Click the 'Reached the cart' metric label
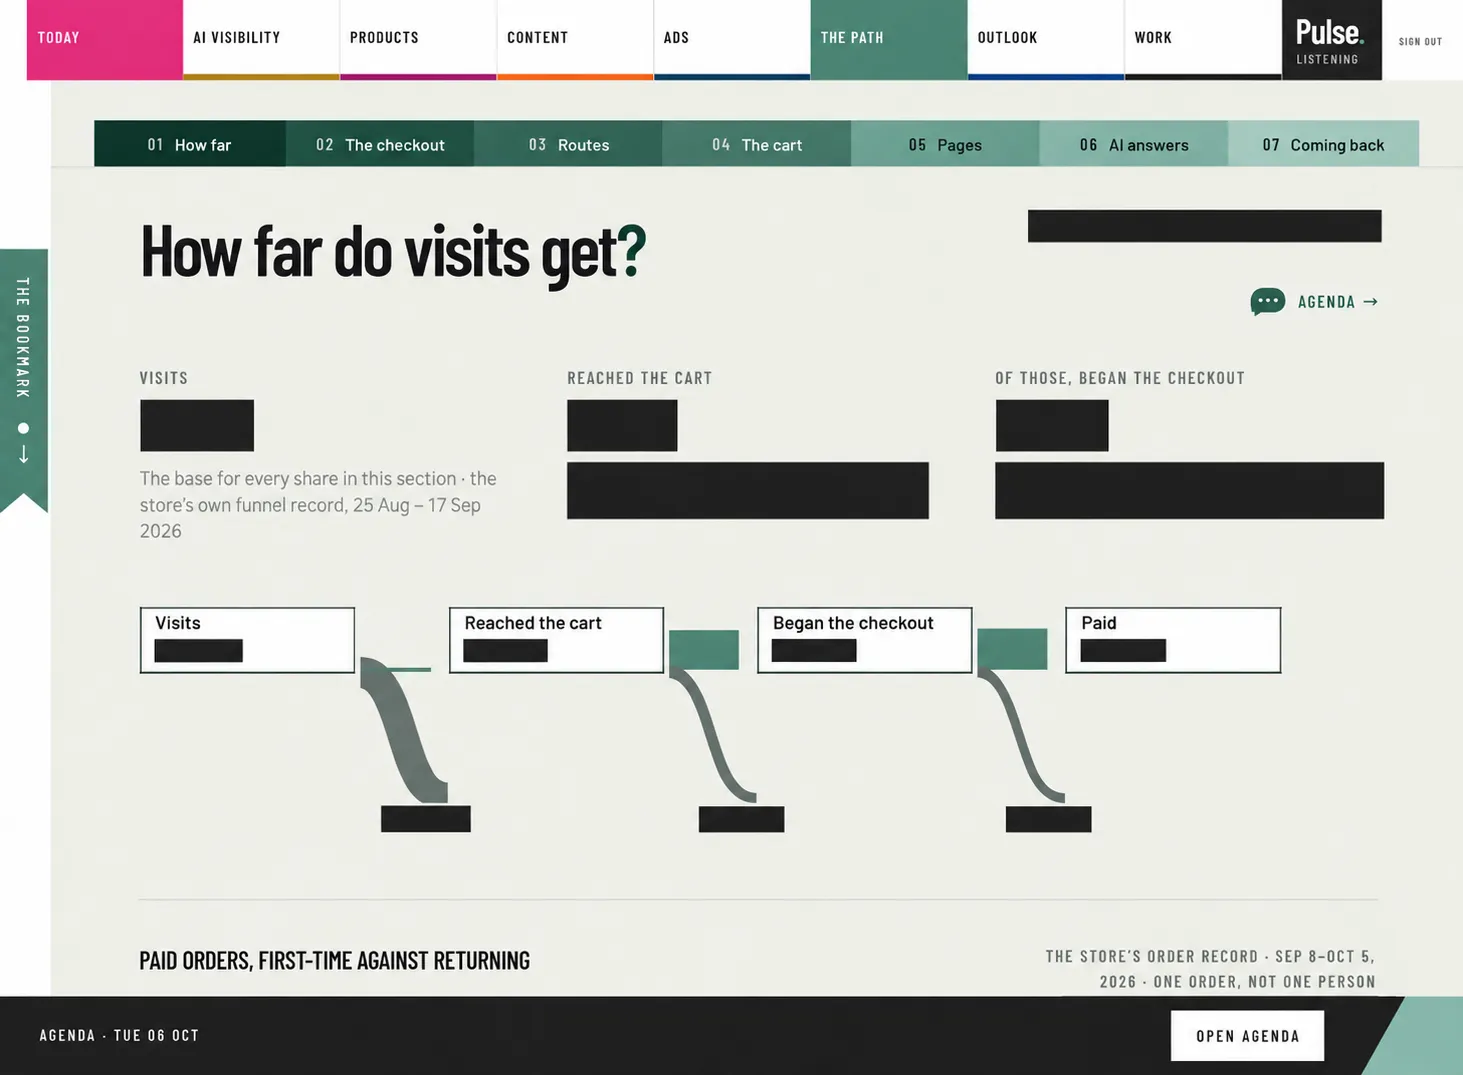This screenshot has width=1463, height=1075. (639, 378)
